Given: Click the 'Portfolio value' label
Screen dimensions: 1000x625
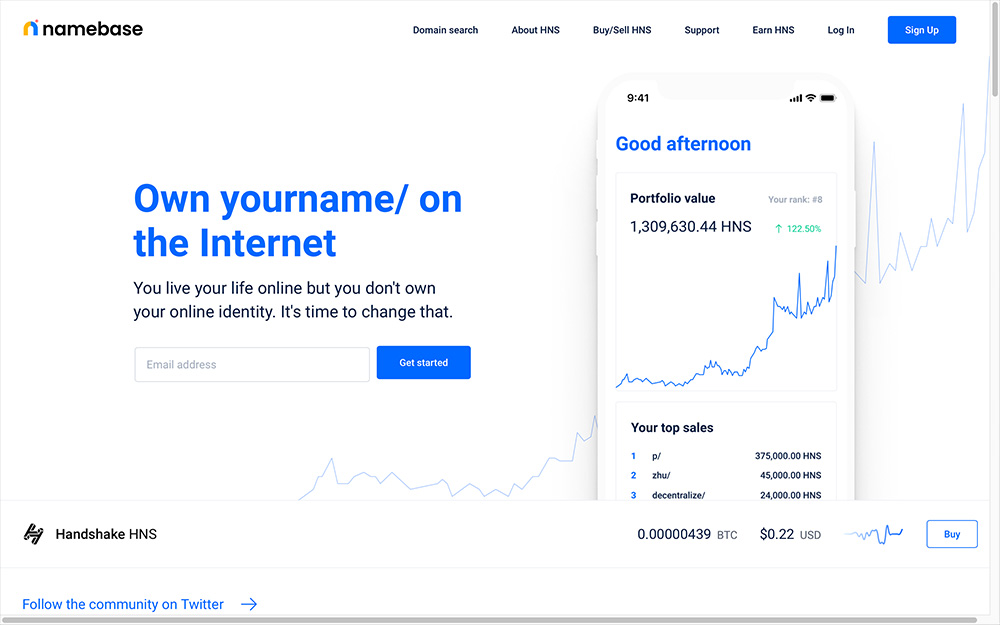Looking at the screenshot, I should tap(672, 198).
